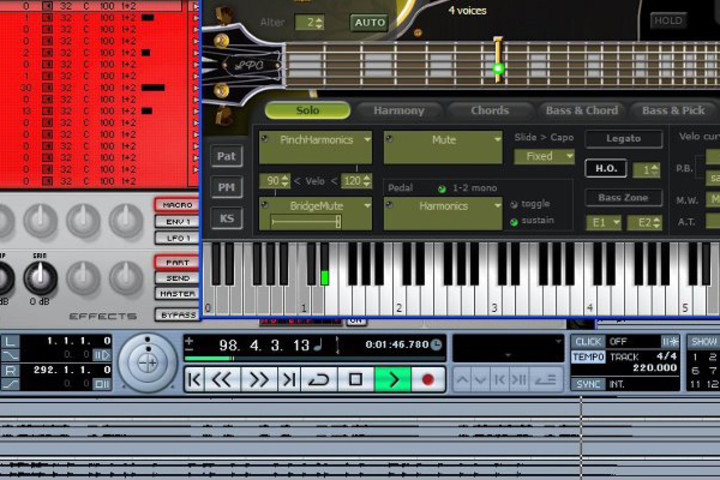
Task: Switch to the Solo tab
Action: pos(308,110)
